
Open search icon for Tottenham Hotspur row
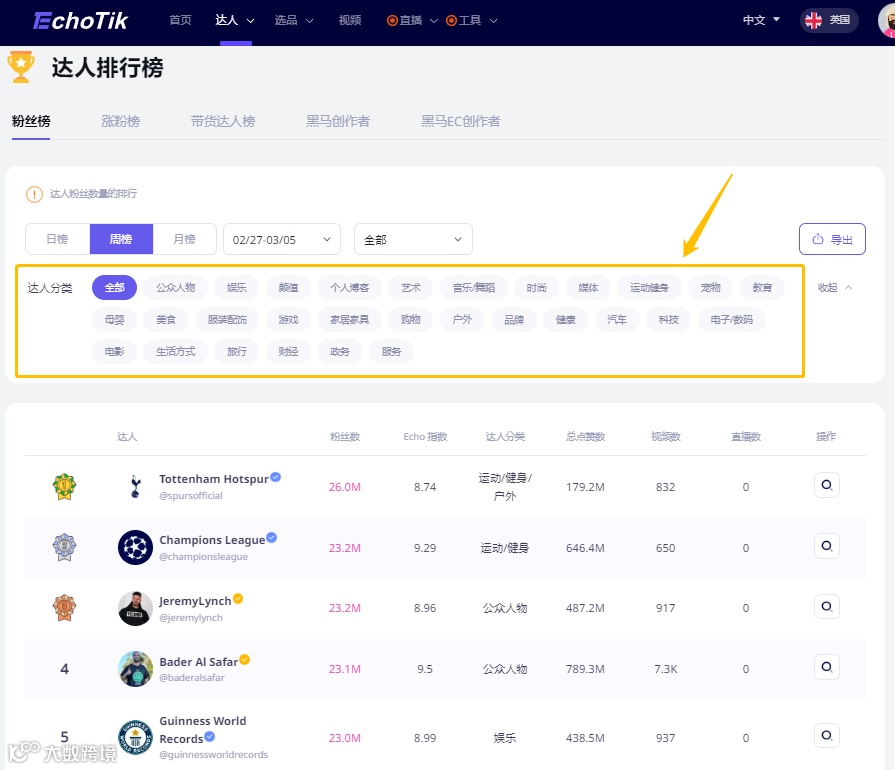pyautogui.click(x=827, y=485)
